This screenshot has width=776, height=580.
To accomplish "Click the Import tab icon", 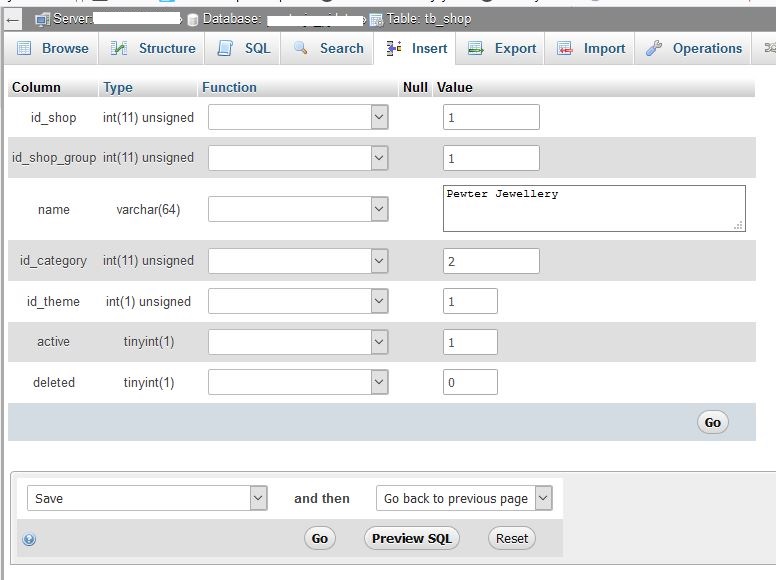I will [565, 48].
